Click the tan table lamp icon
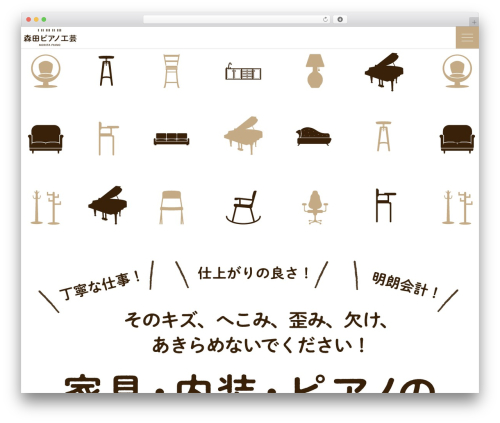 [x=315, y=71]
